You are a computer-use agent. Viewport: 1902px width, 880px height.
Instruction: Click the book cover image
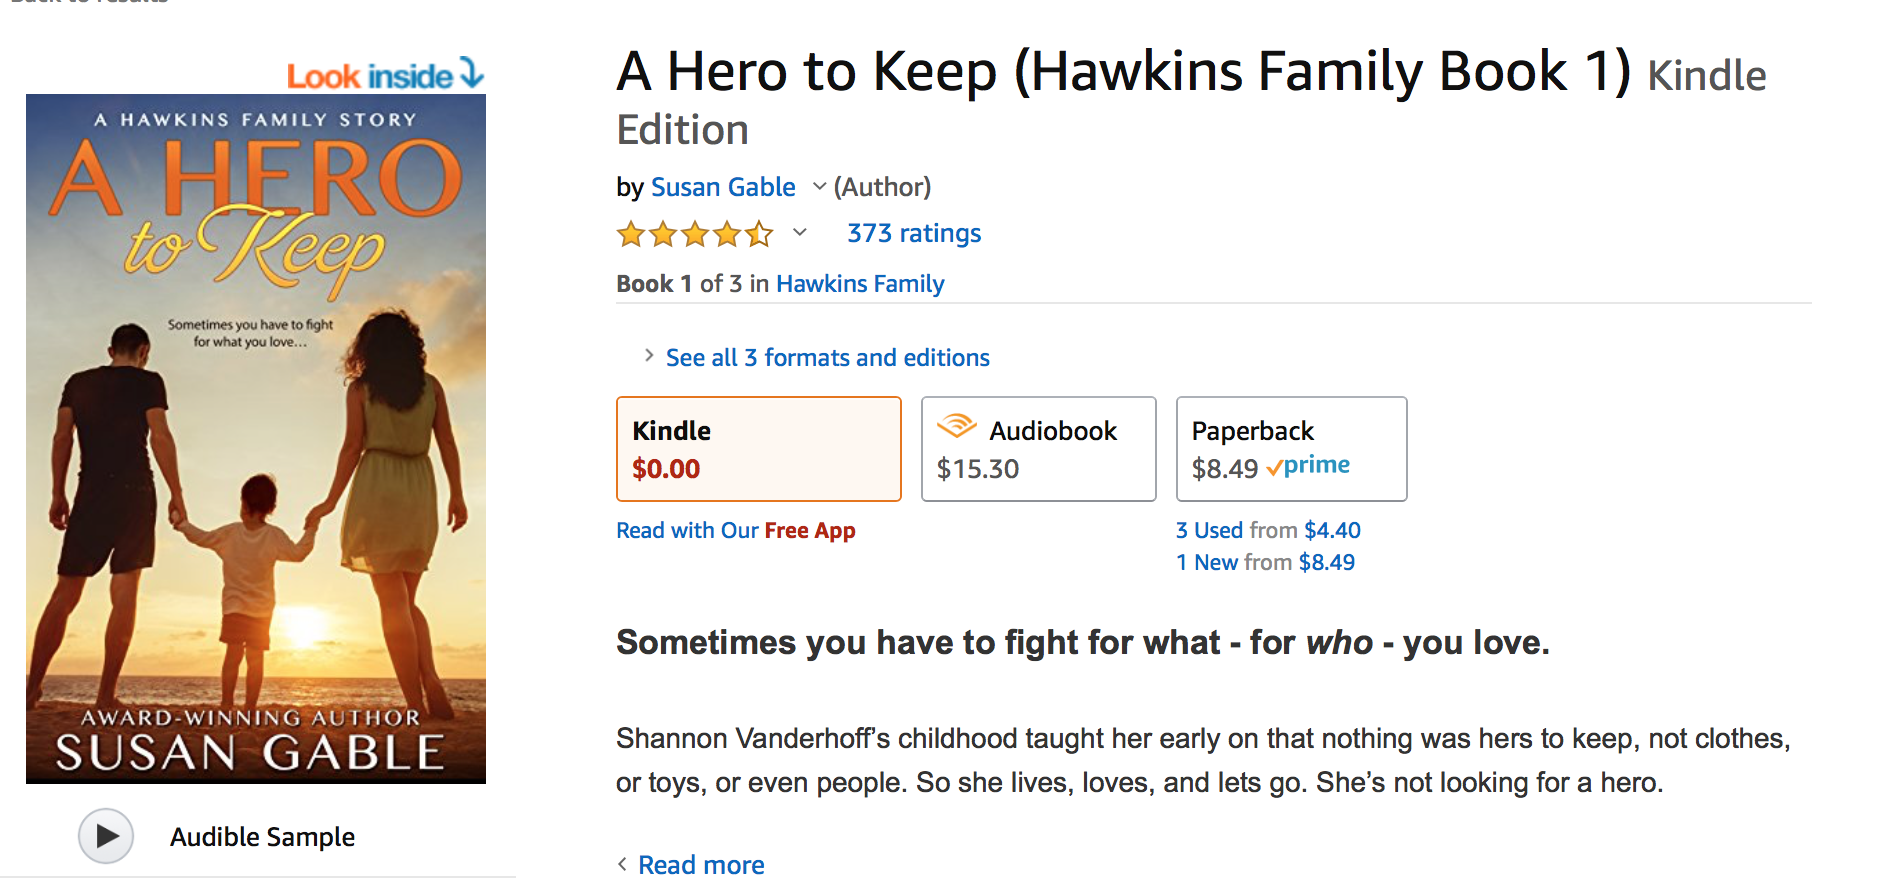[256, 439]
